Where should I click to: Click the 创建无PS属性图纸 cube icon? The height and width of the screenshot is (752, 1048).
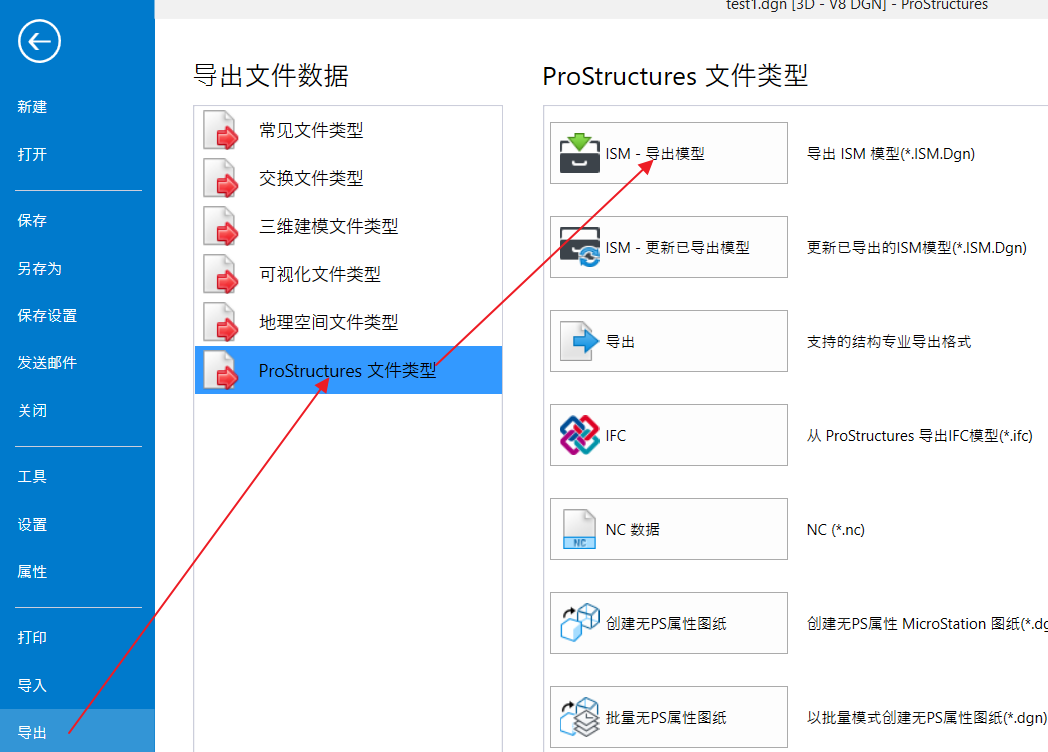(579, 623)
